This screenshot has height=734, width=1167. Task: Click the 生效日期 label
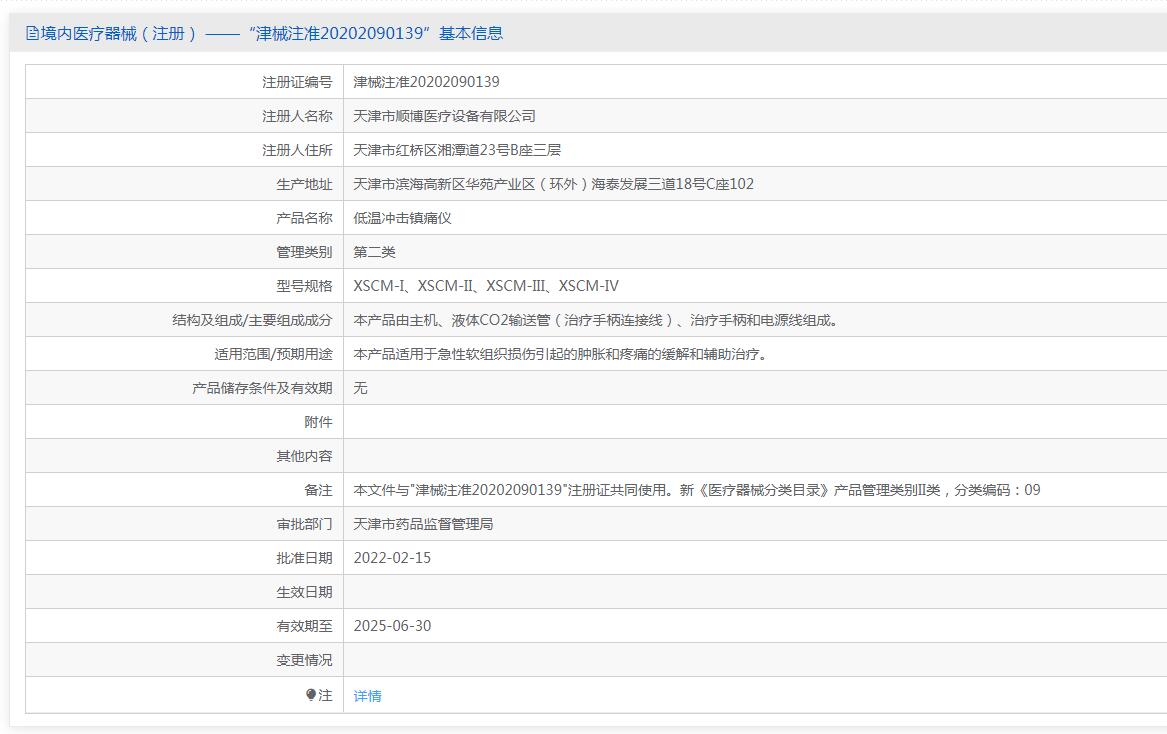click(304, 592)
